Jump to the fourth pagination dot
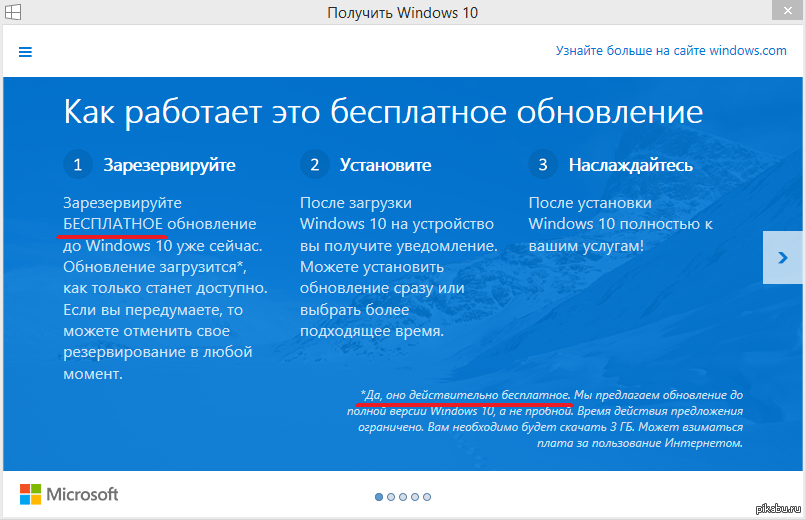 point(415,496)
